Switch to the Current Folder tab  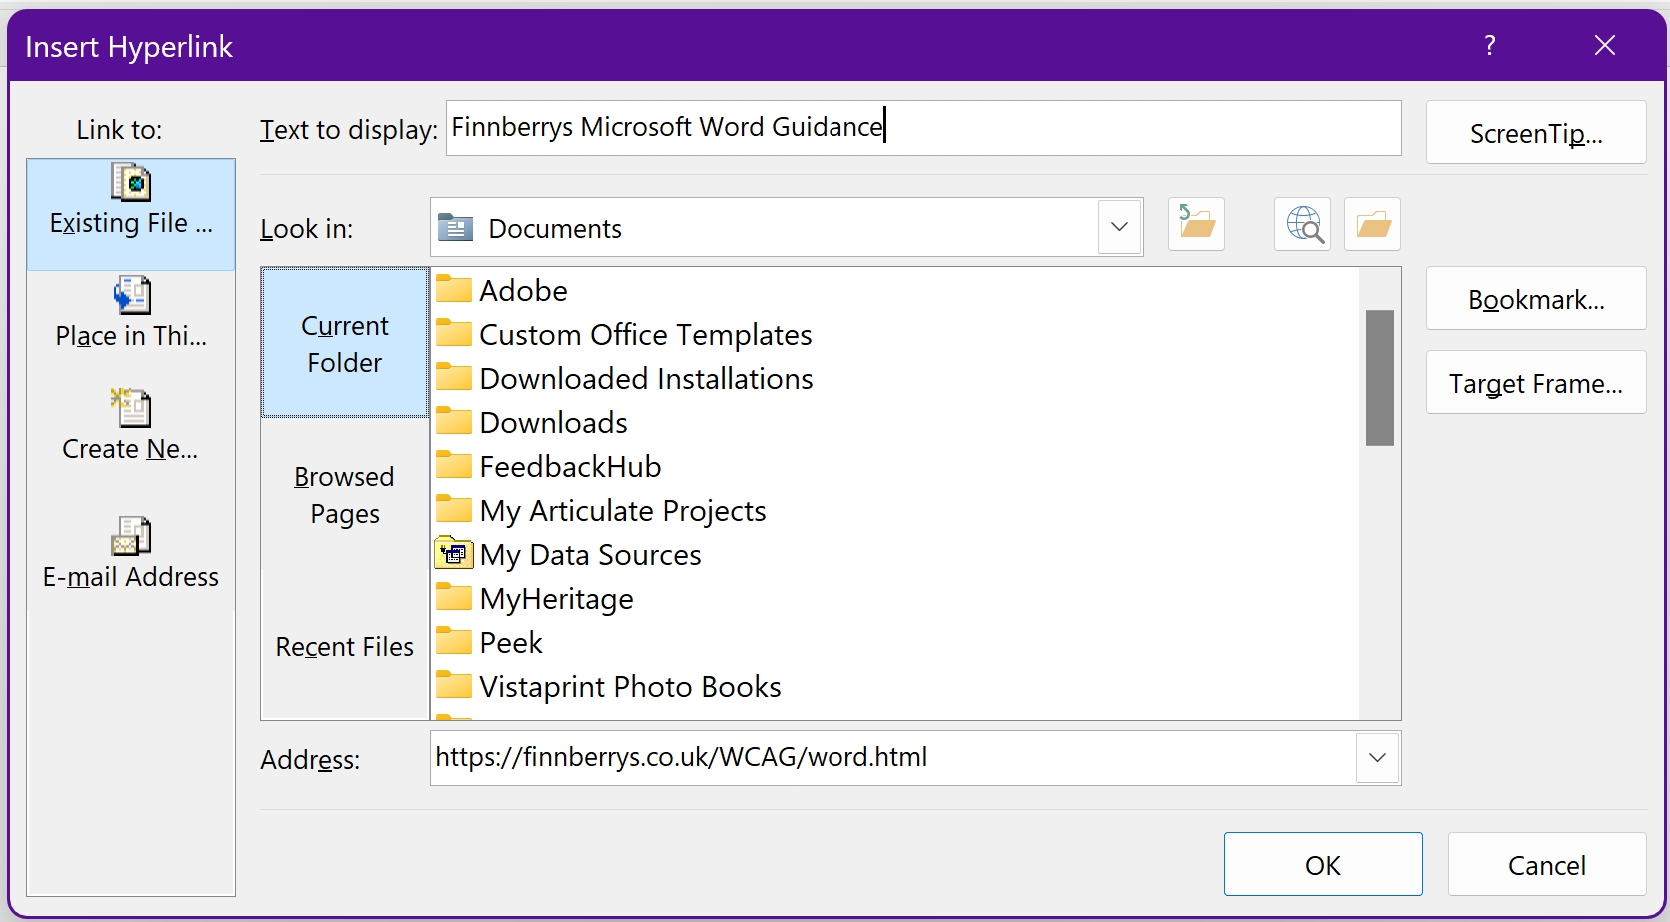coord(345,343)
